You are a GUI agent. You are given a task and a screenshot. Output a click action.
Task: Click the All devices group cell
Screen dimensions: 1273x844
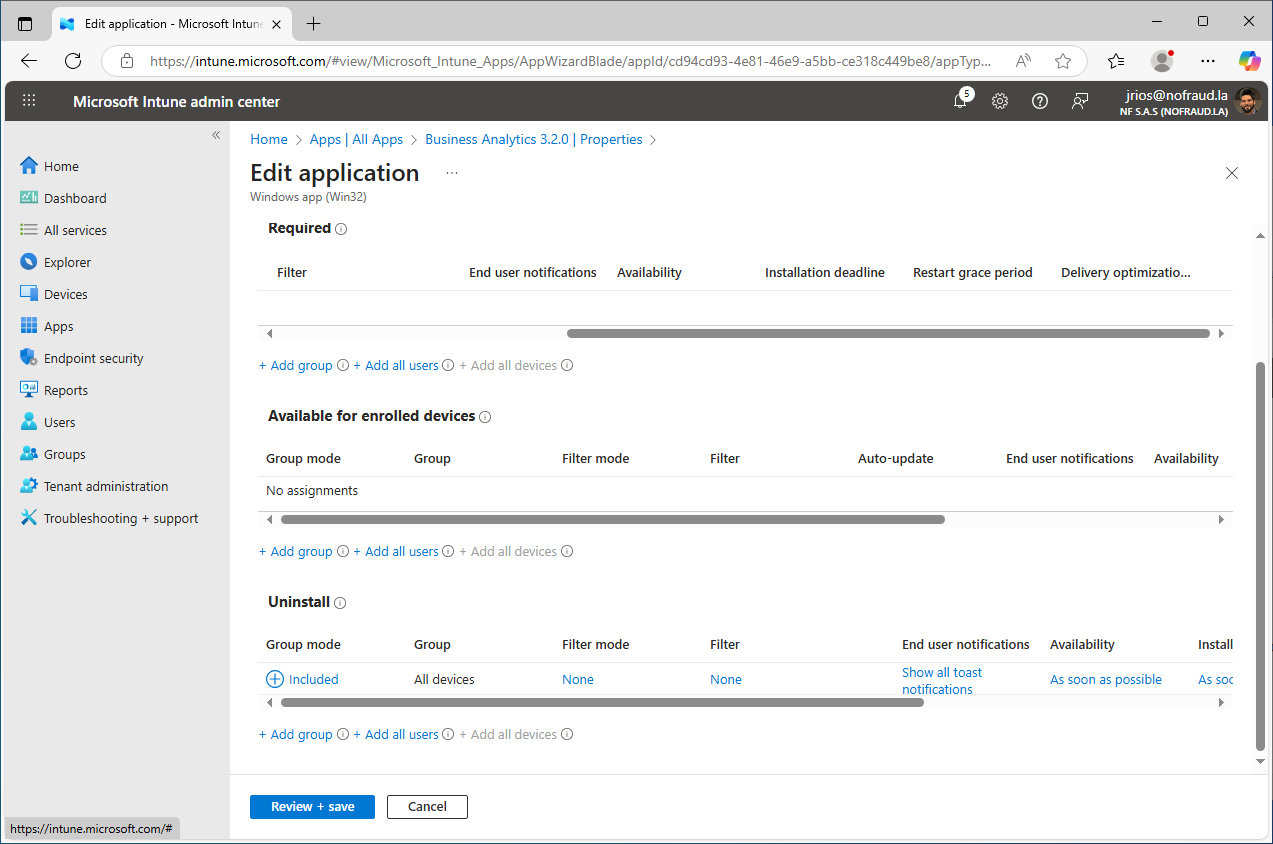pyautogui.click(x=444, y=679)
